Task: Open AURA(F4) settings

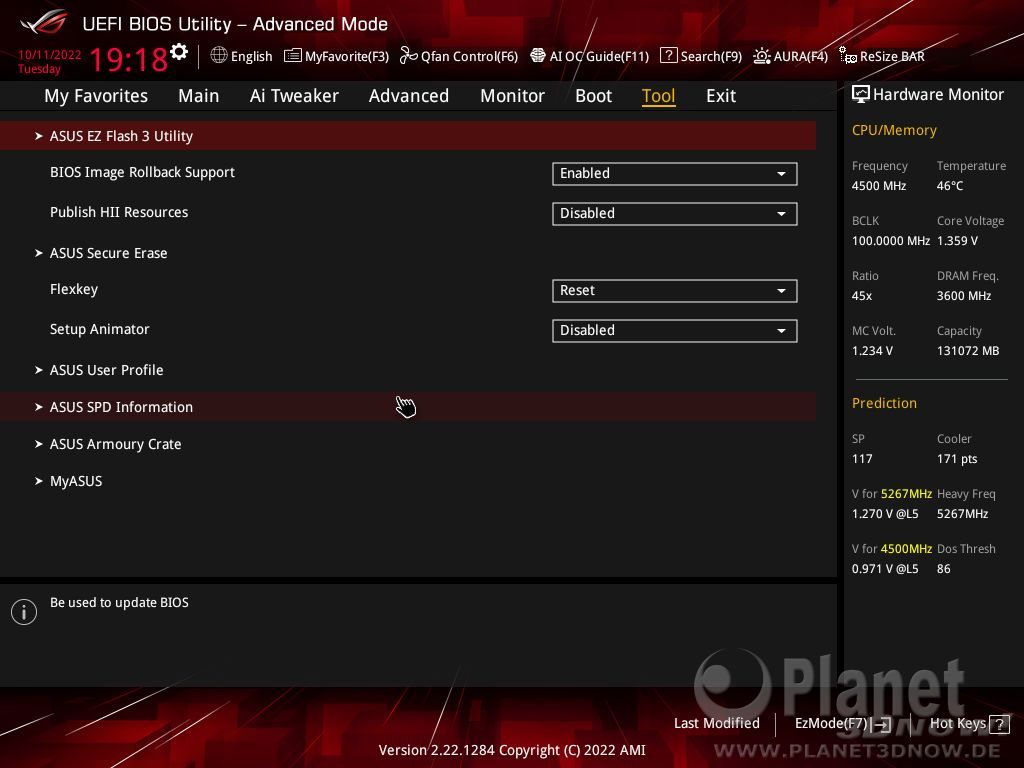Action: coord(790,56)
